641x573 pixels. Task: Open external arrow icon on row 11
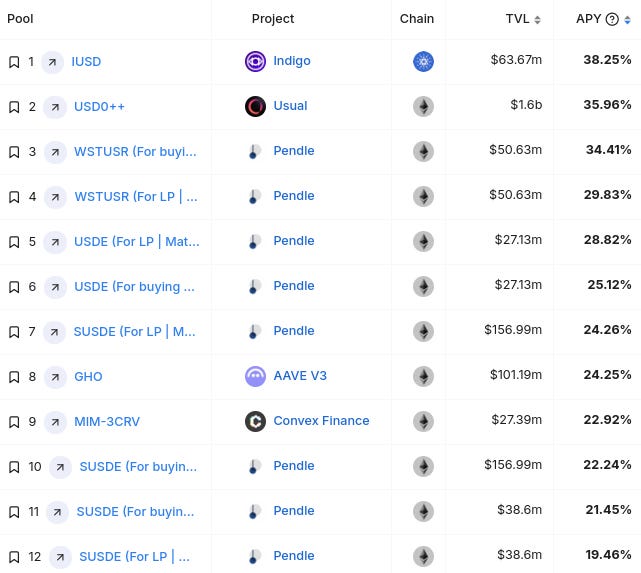pyautogui.click(x=57, y=512)
